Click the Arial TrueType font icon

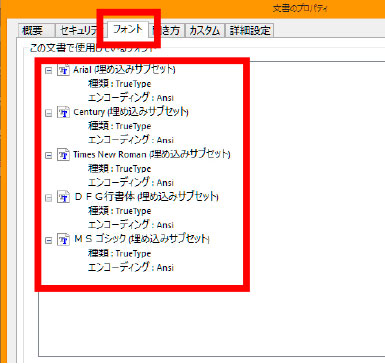63,70
